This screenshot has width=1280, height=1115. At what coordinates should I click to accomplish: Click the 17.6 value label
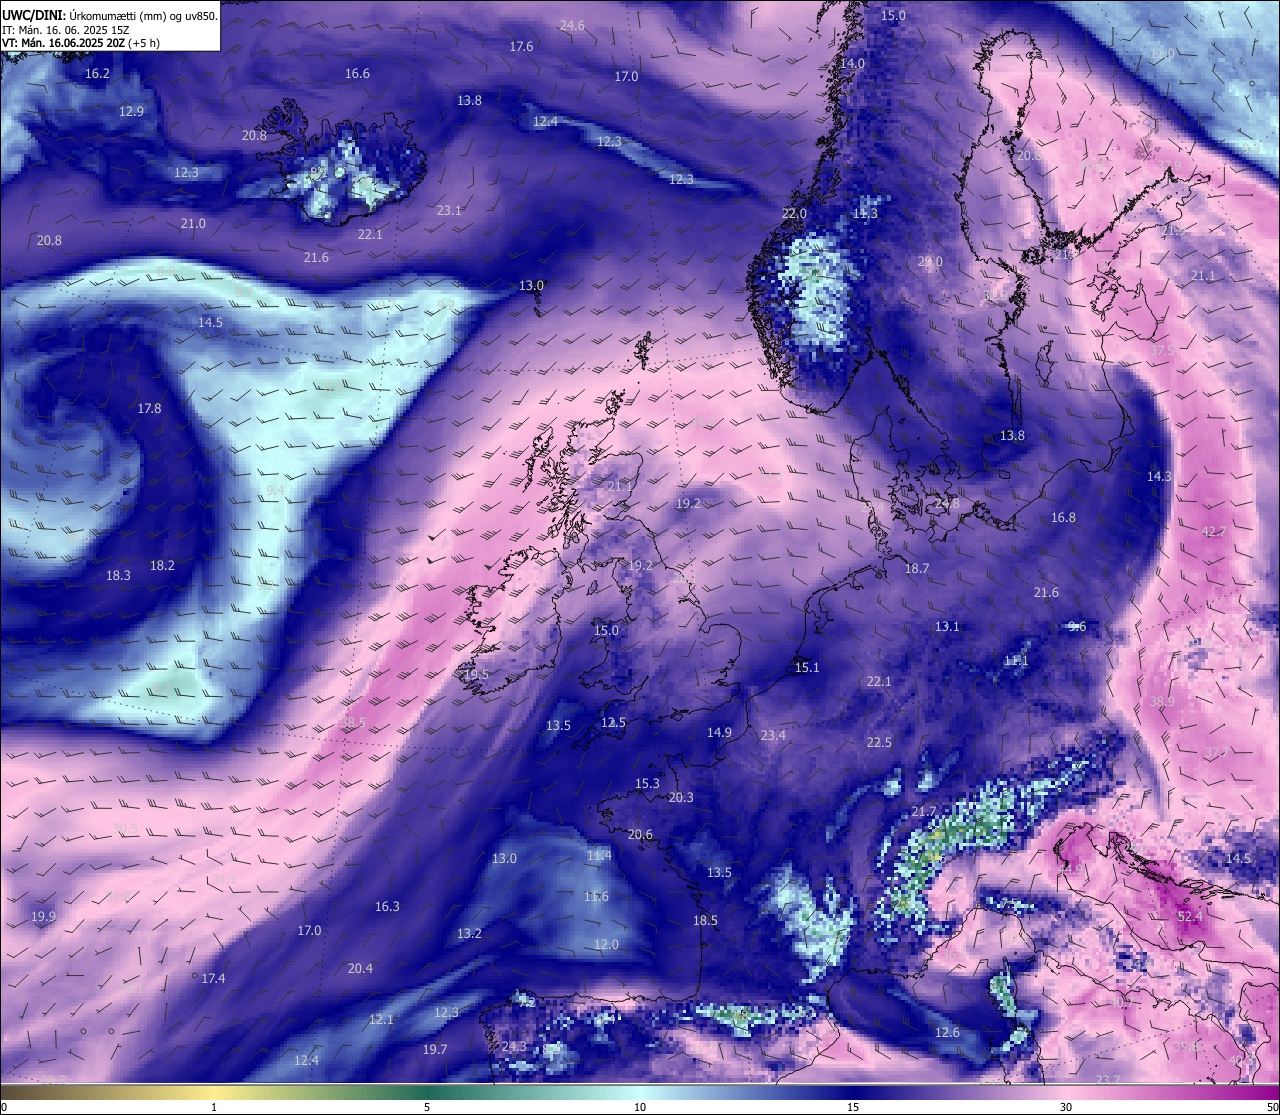coord(521,47)
